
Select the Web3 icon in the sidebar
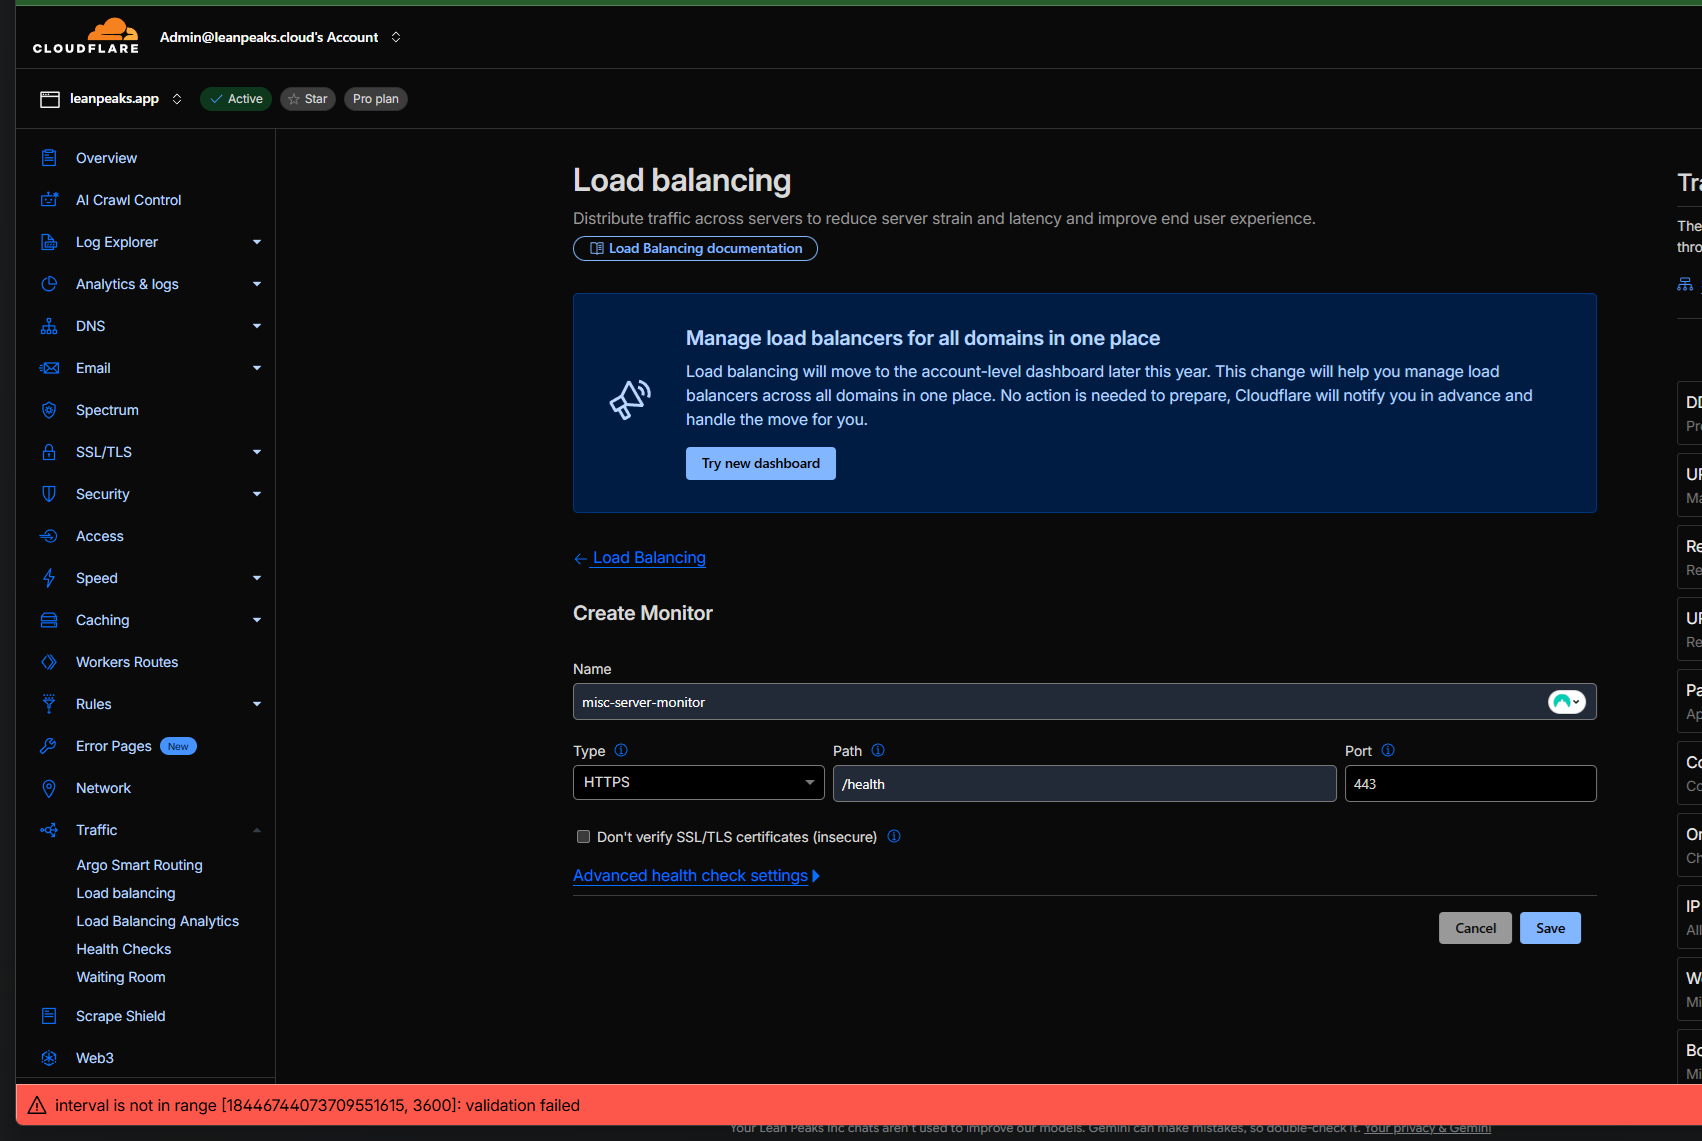49,1058
